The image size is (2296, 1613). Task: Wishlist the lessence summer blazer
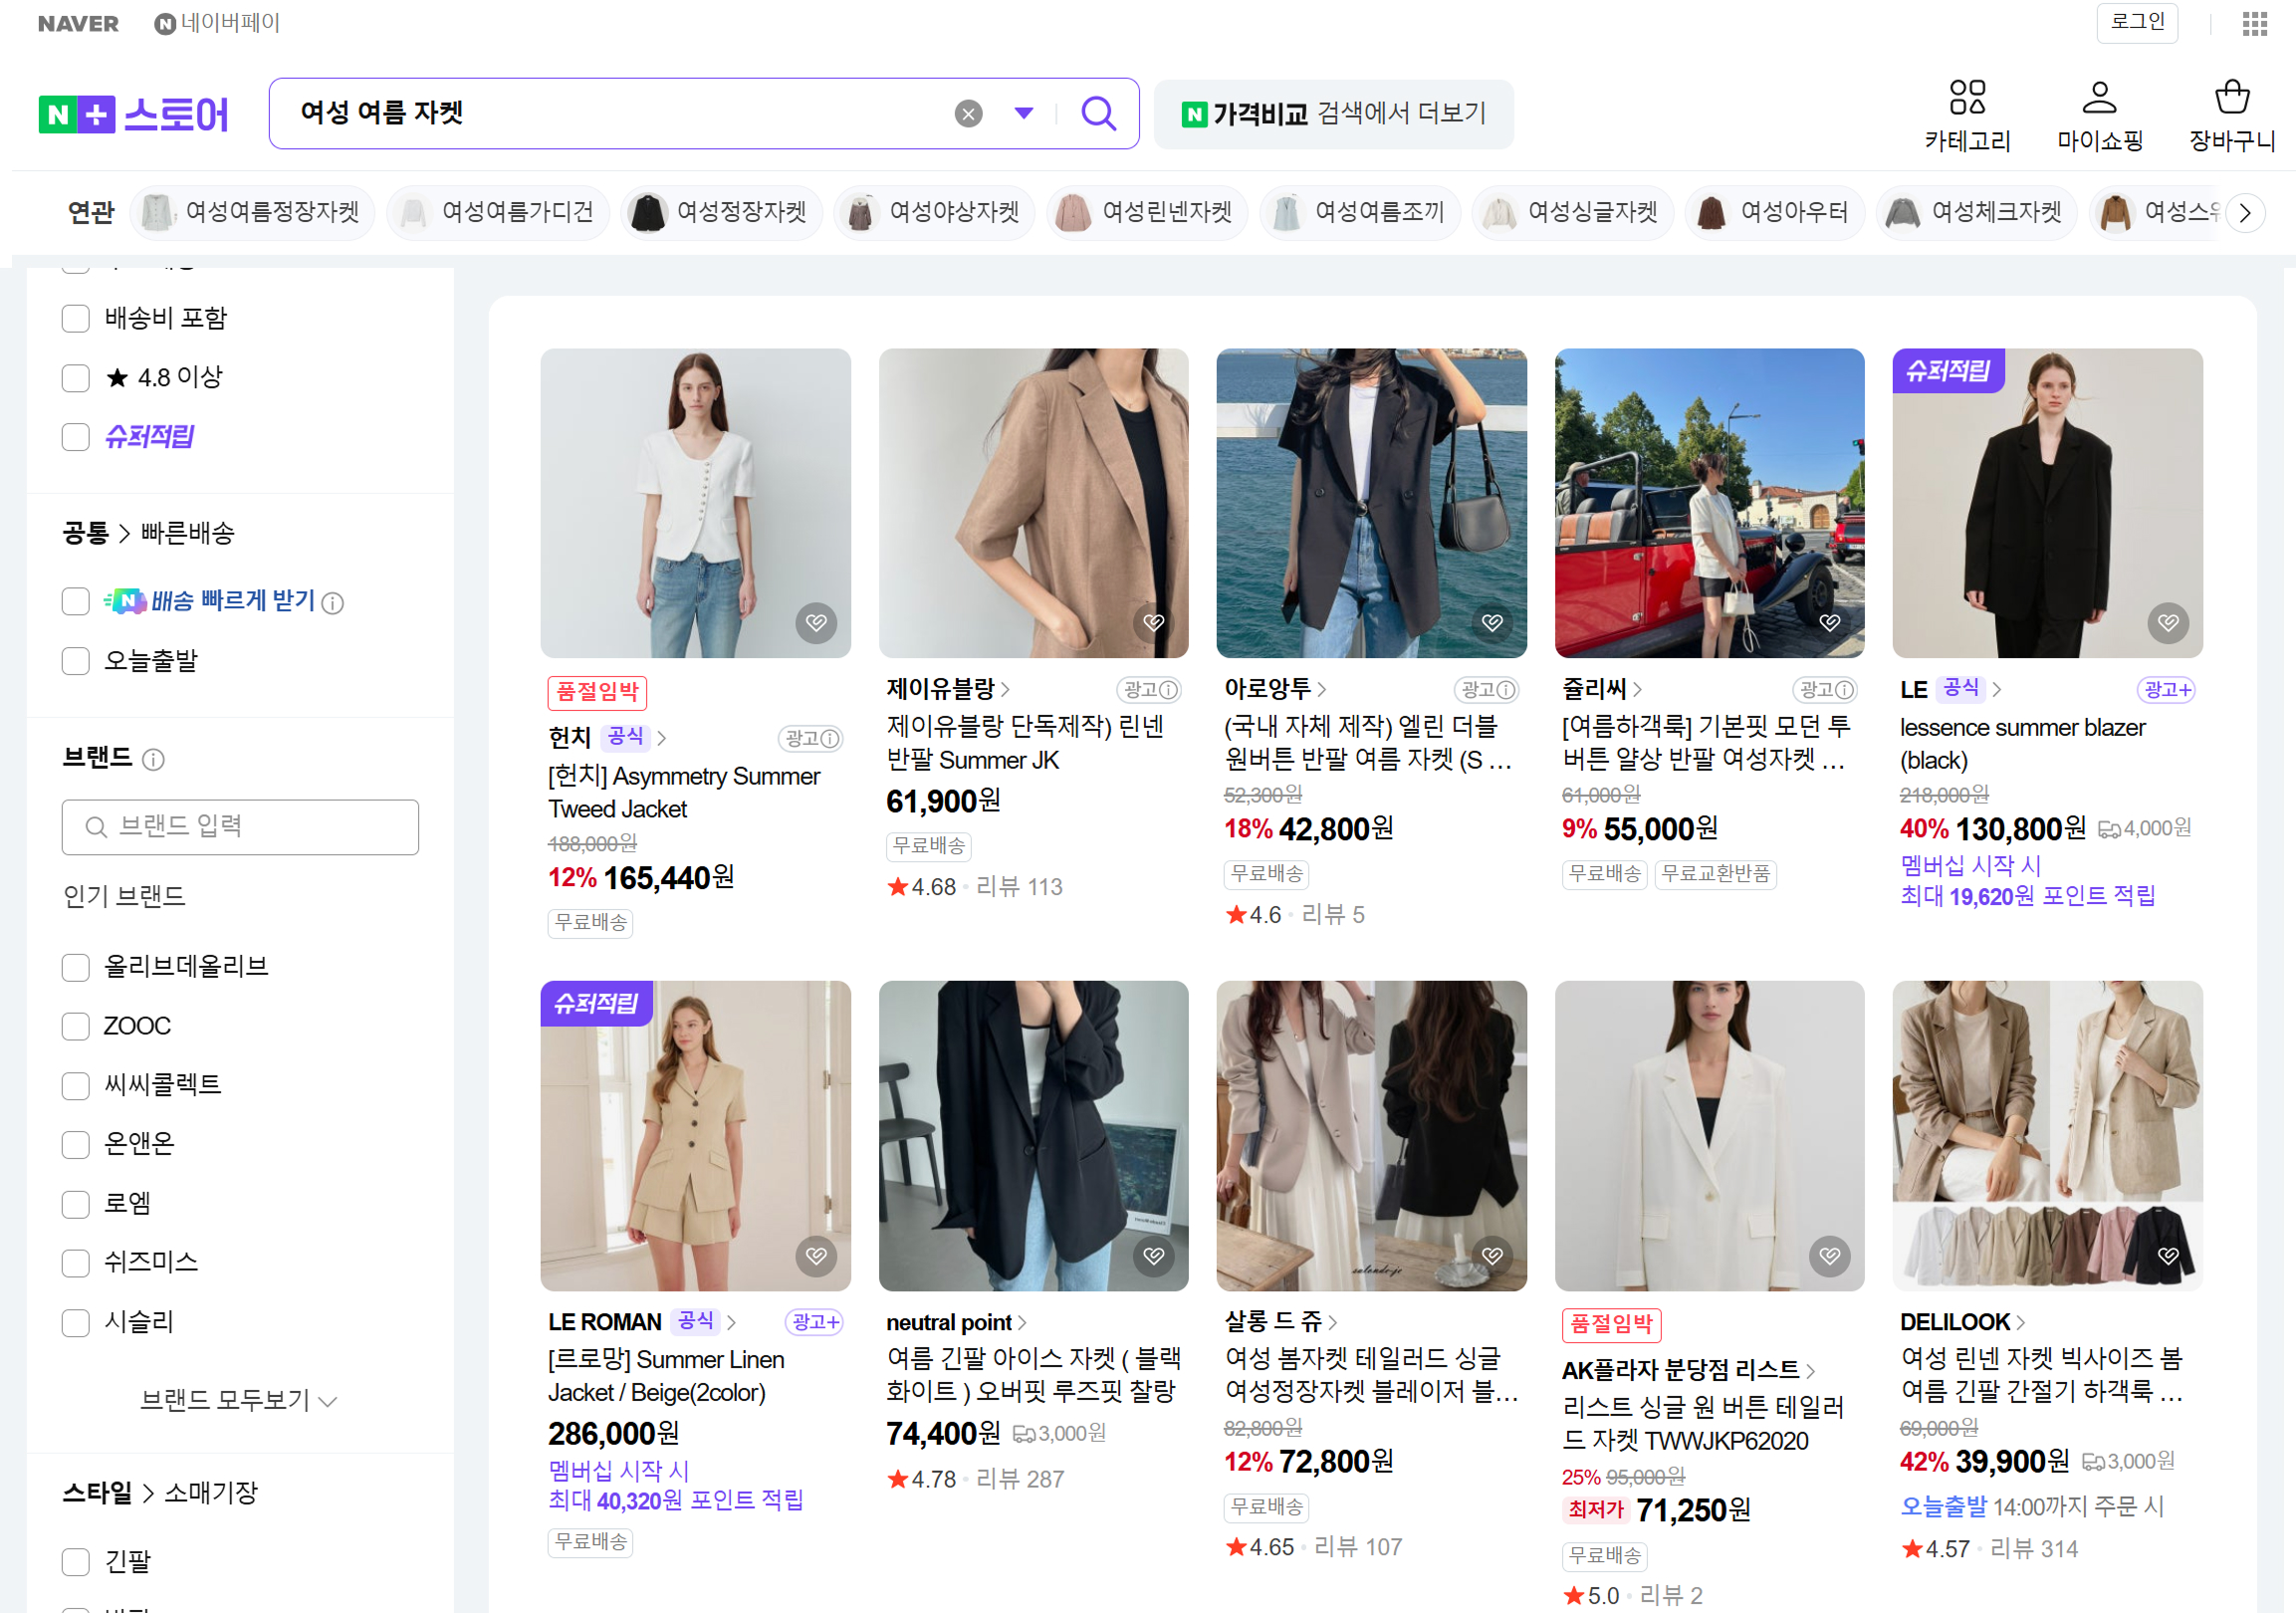pos(2167,622)
